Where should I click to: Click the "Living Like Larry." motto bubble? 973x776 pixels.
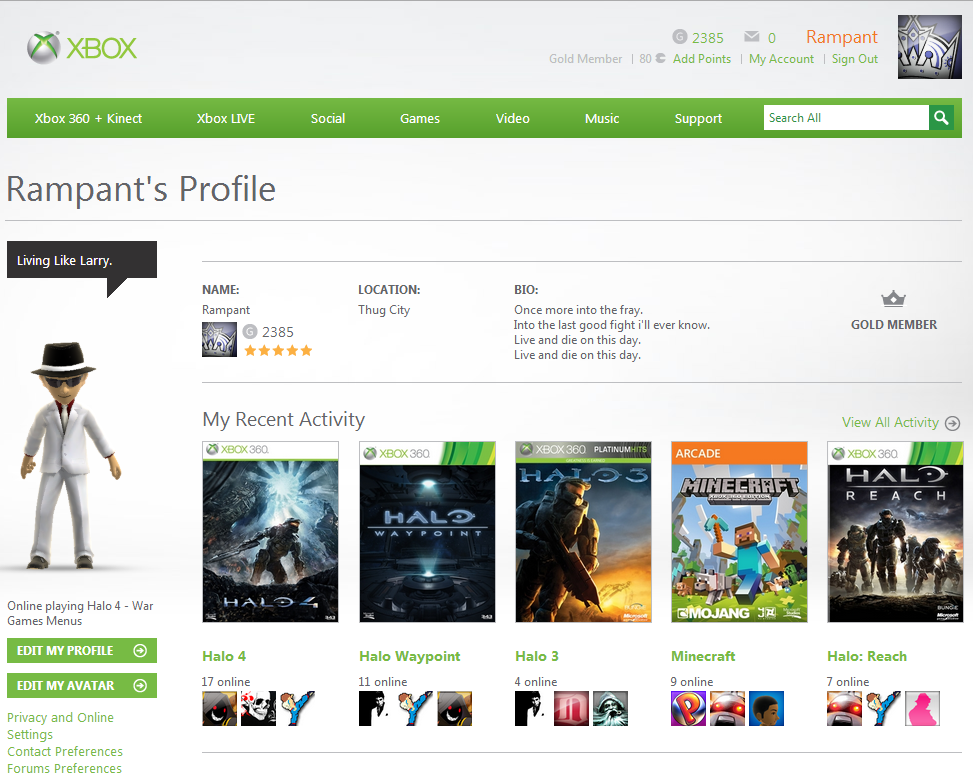[82, 260]
